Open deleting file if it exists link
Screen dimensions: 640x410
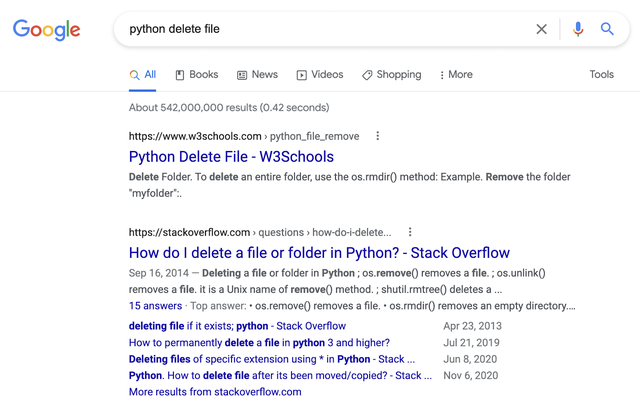pyautogui.click(x=237, y=326)
